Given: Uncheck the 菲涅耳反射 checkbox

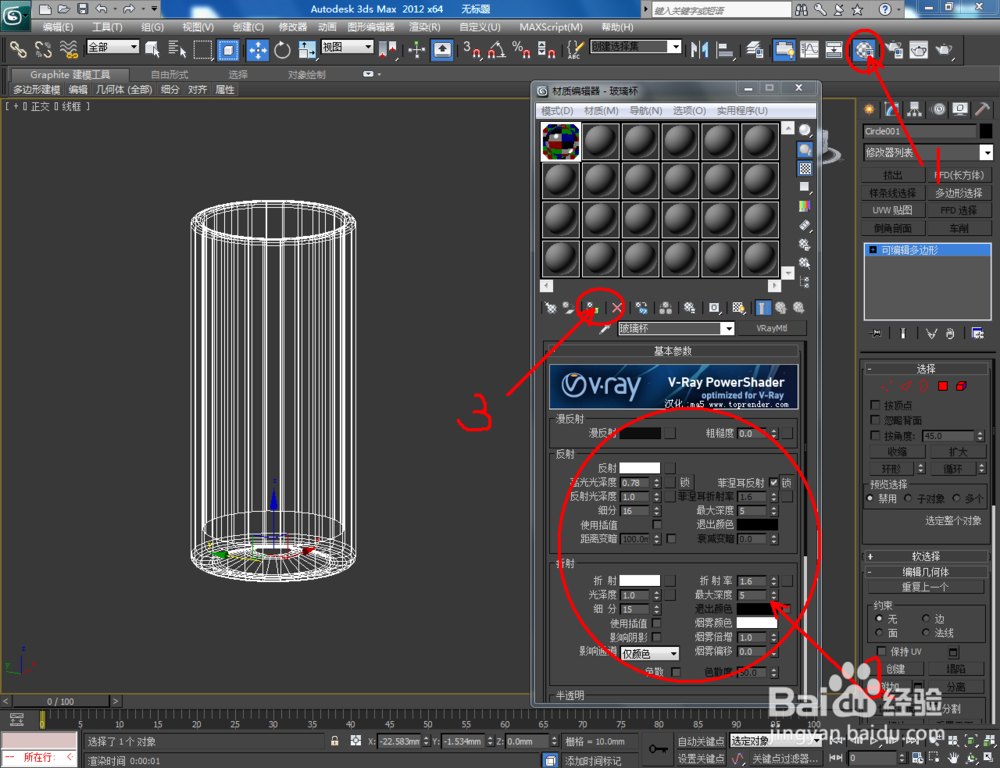Looking at the screenshot, I should click(774, 482).
